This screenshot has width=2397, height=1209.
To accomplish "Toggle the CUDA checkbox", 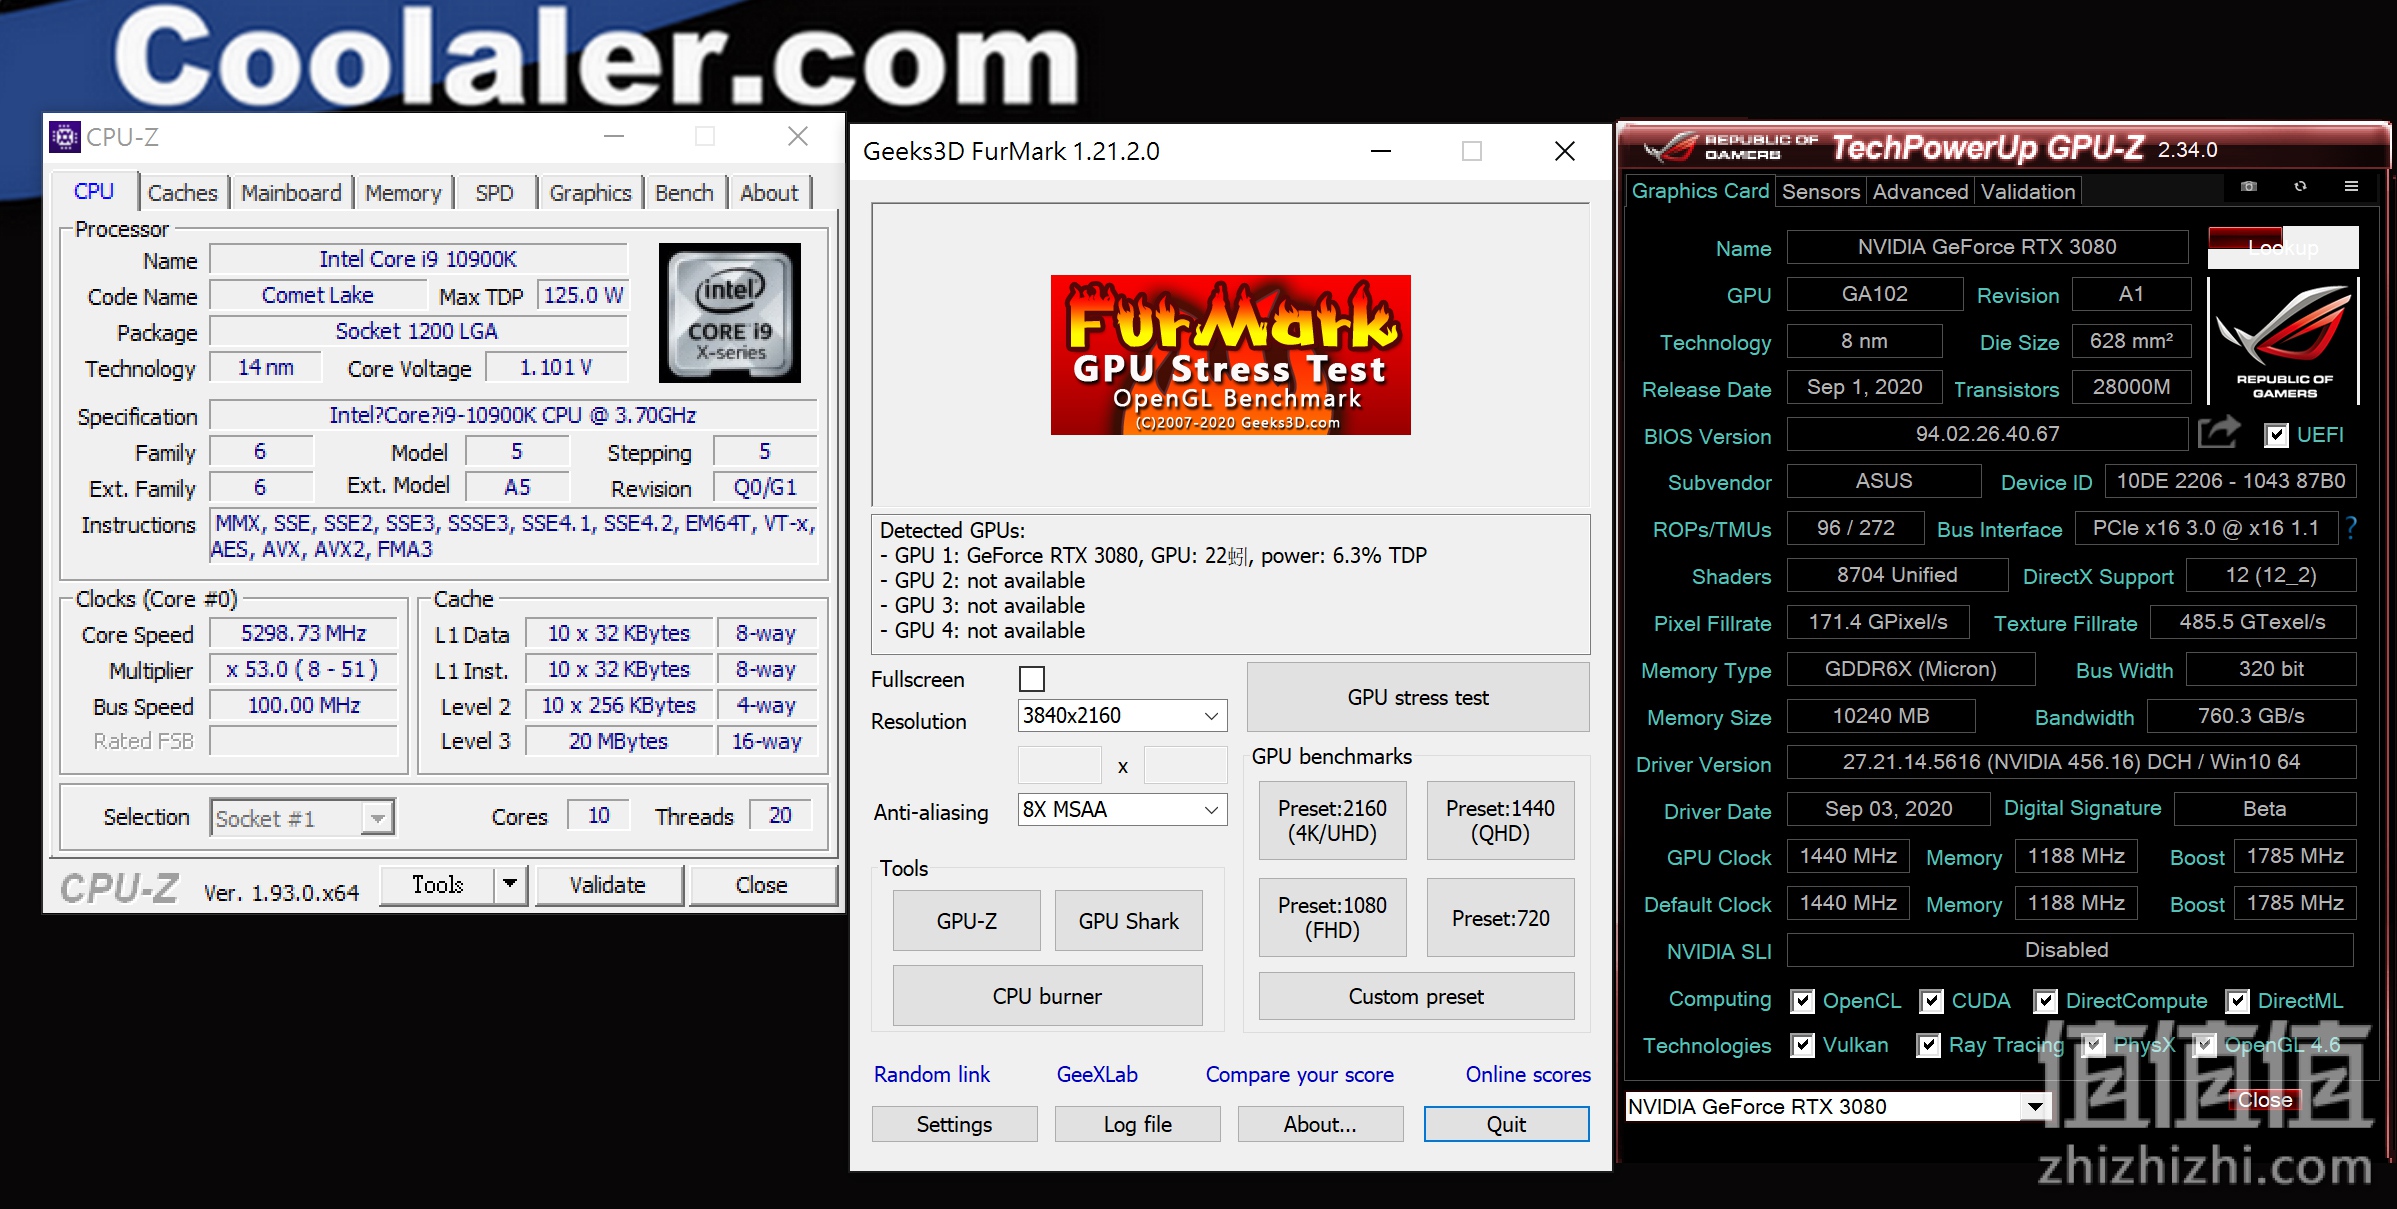I will point(1932,1001).
